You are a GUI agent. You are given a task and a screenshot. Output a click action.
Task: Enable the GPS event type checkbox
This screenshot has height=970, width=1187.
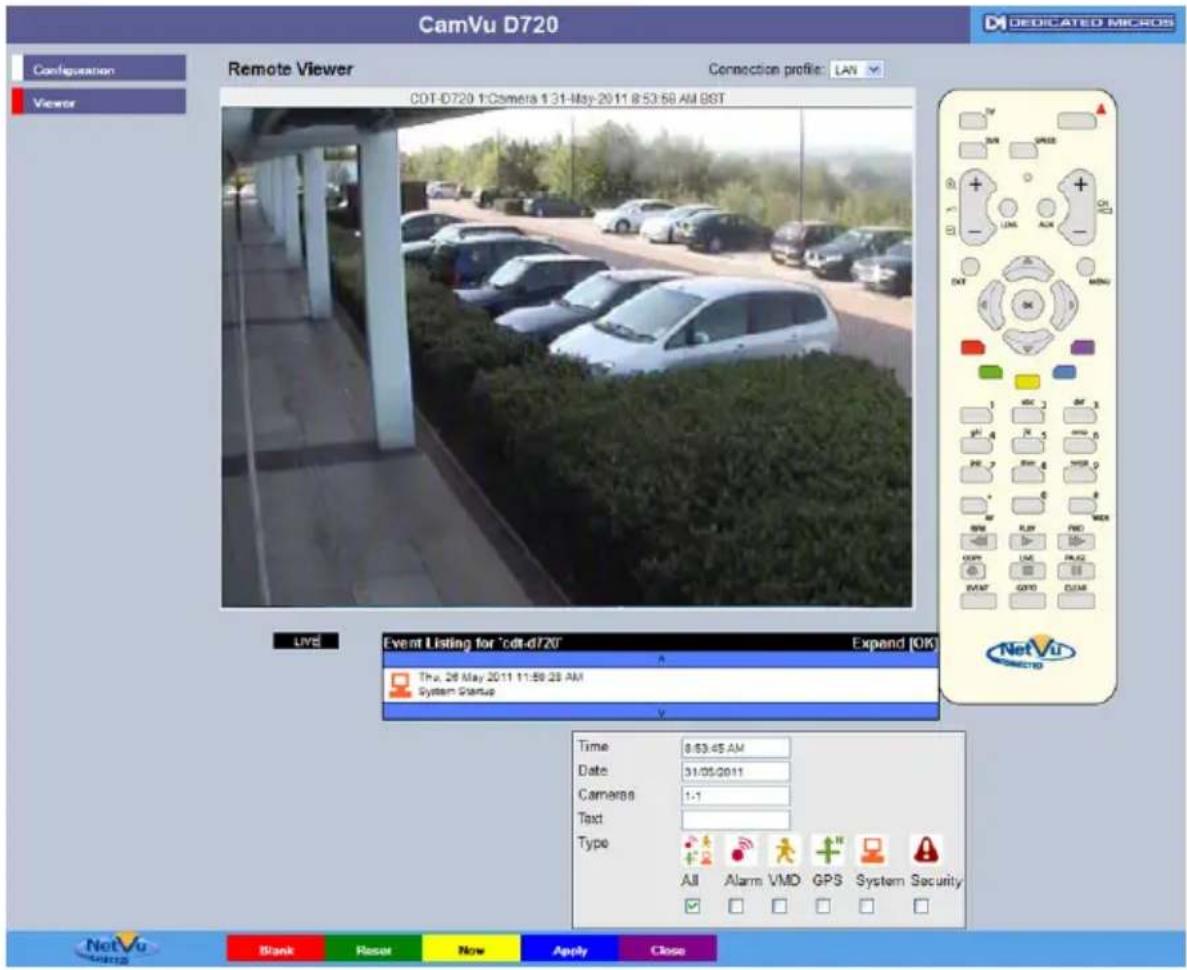[823, 906]
